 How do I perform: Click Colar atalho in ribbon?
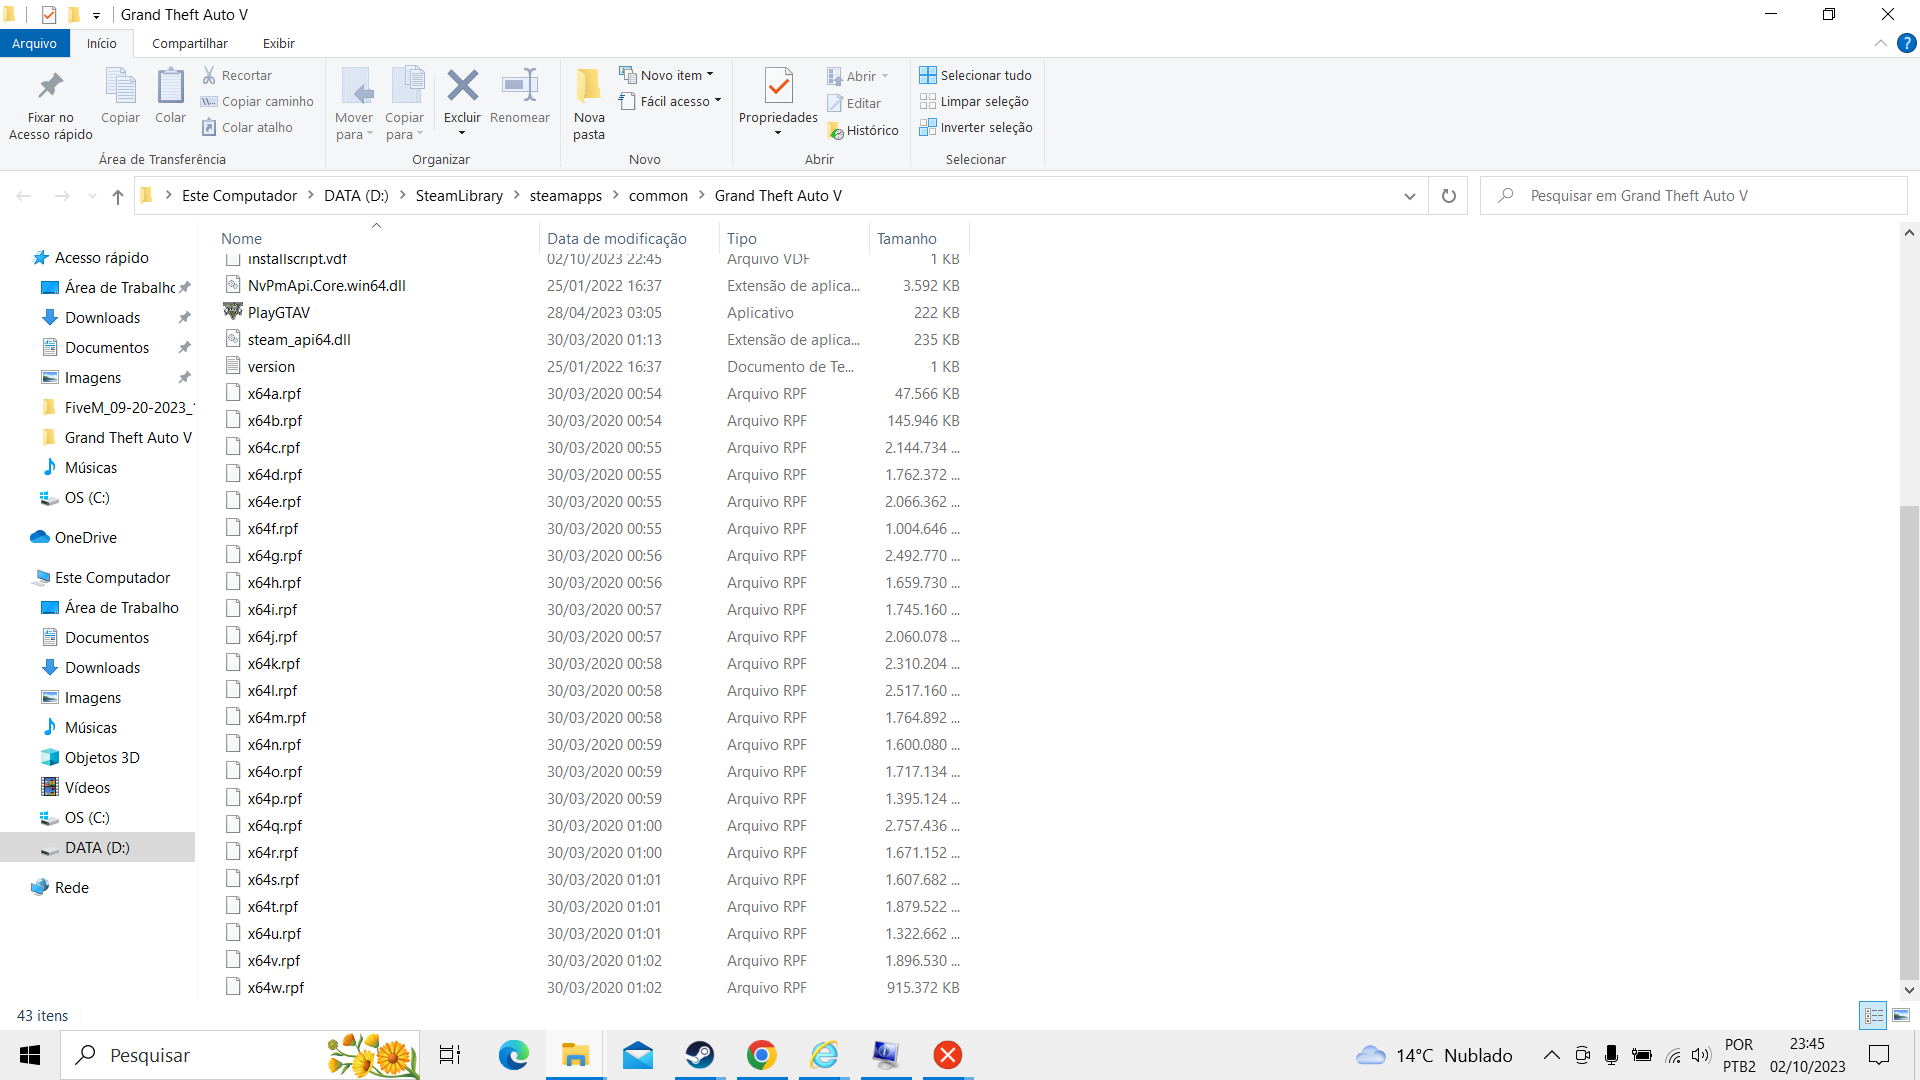tap(247, 127)
